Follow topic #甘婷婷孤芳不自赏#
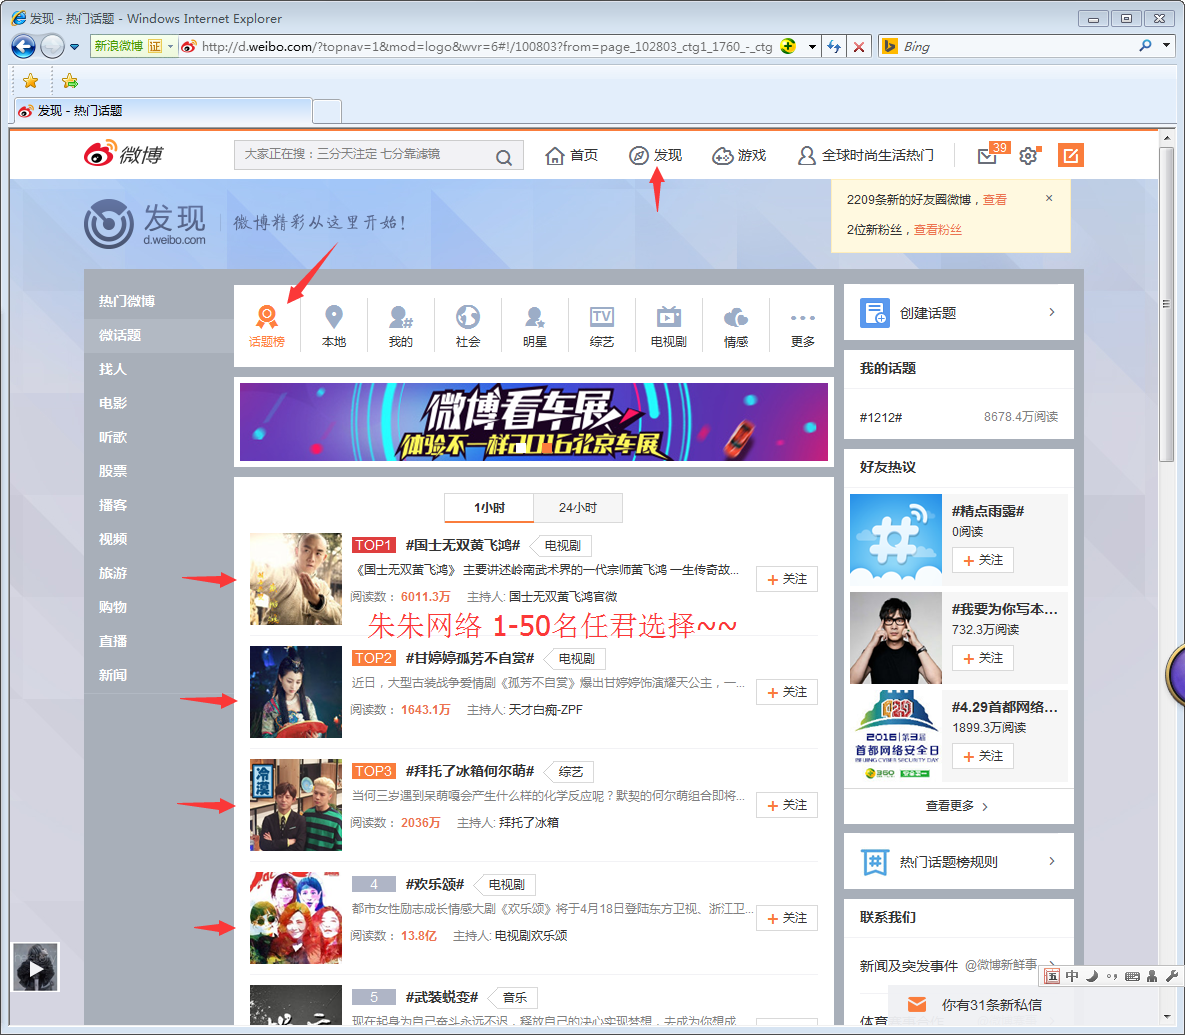 [787, 692]
